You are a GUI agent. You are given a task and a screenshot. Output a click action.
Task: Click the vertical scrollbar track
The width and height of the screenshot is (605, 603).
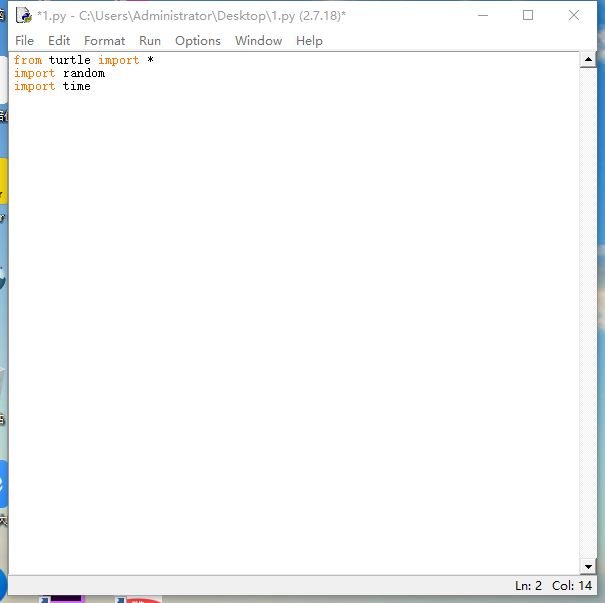tap(588, 313)
